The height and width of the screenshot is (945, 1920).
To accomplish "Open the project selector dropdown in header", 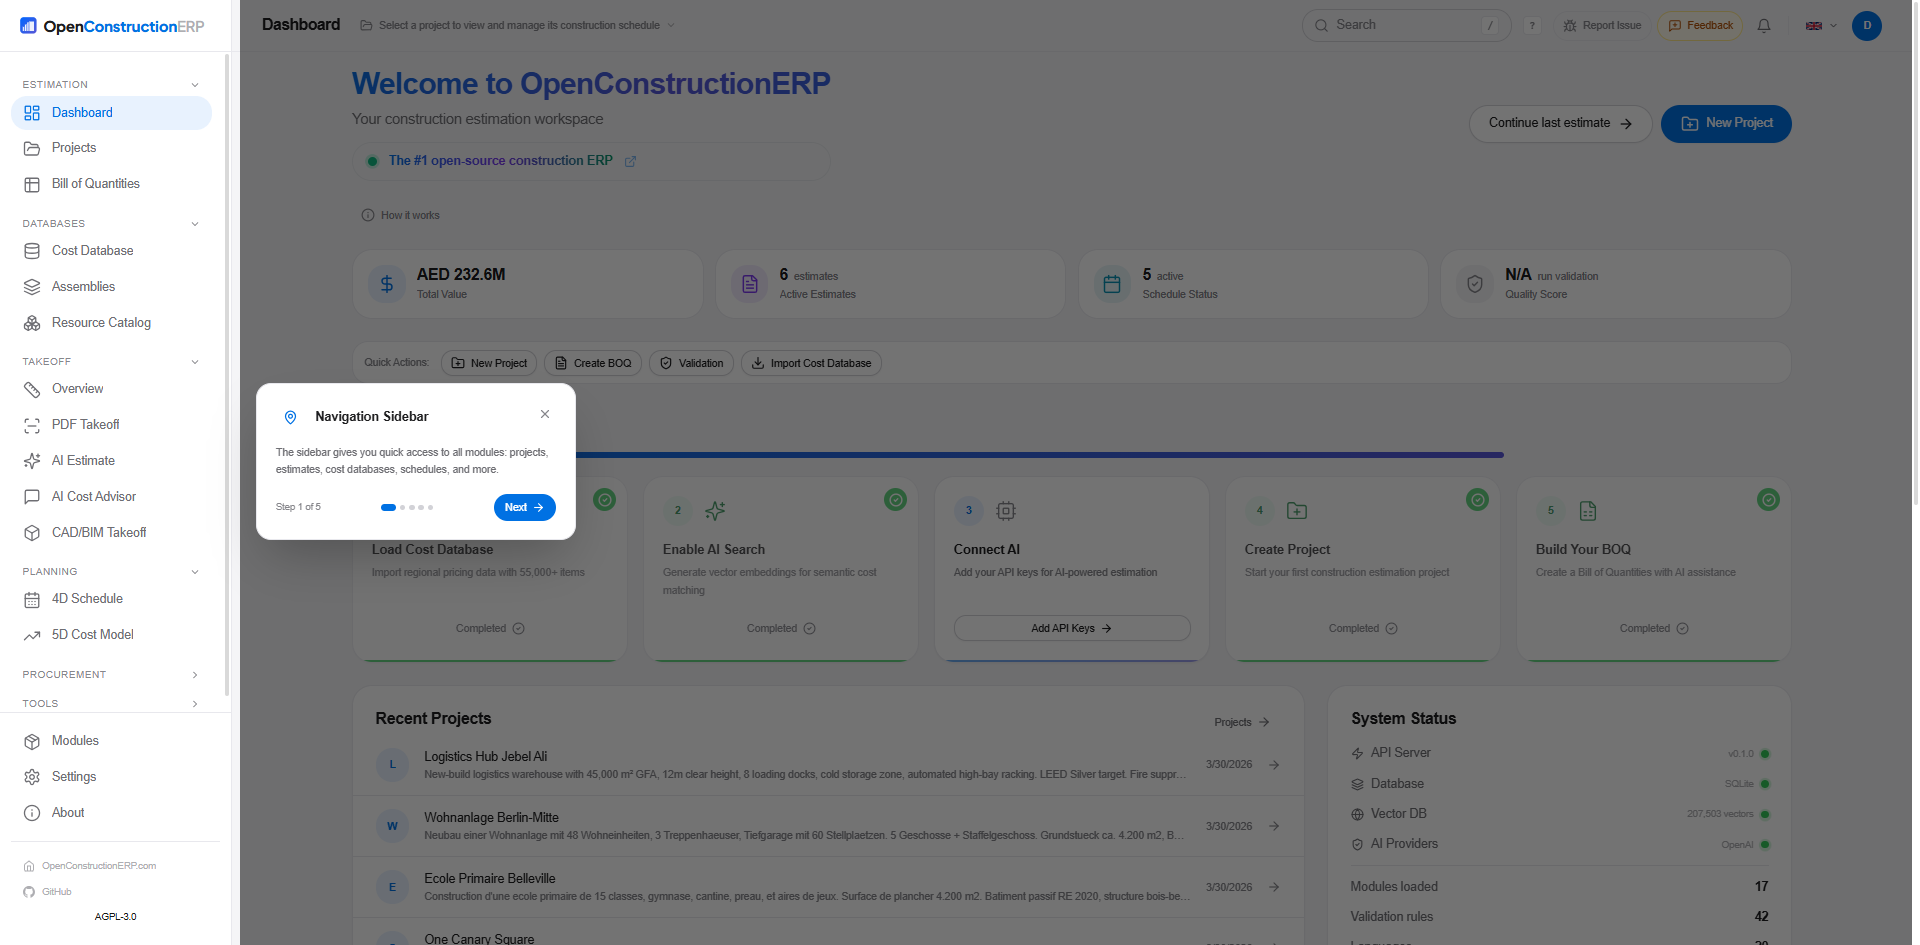I will [518, 25].
